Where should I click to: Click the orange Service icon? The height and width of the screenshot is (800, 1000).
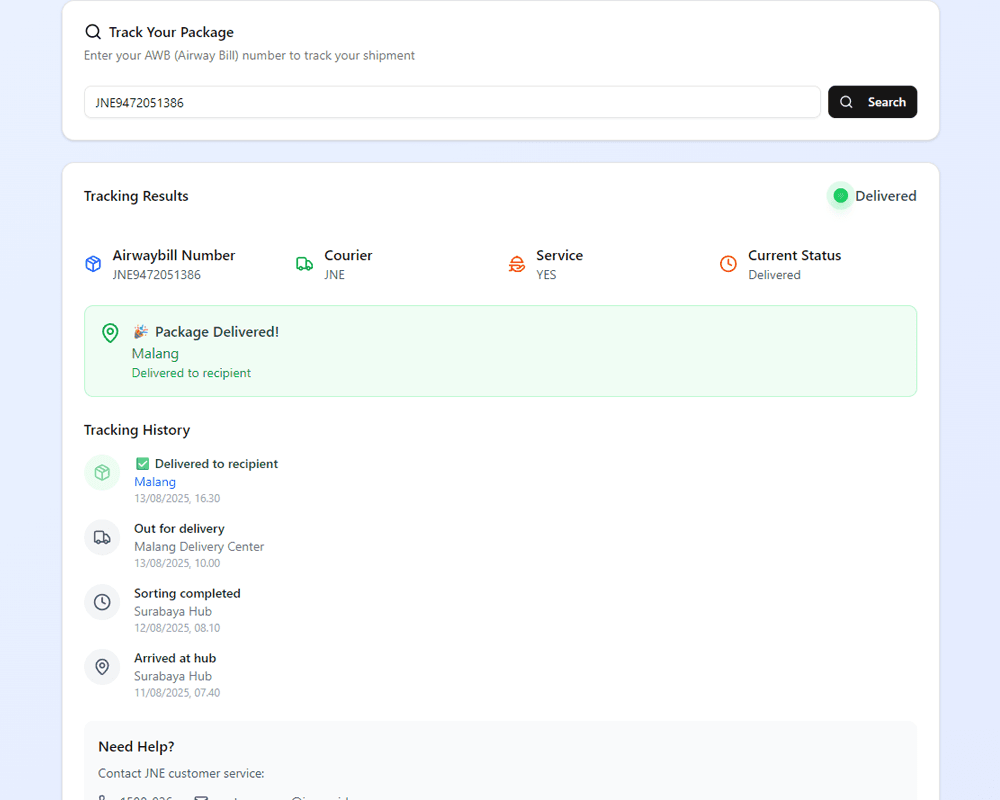pyautogui.click(x=517, y=264)
